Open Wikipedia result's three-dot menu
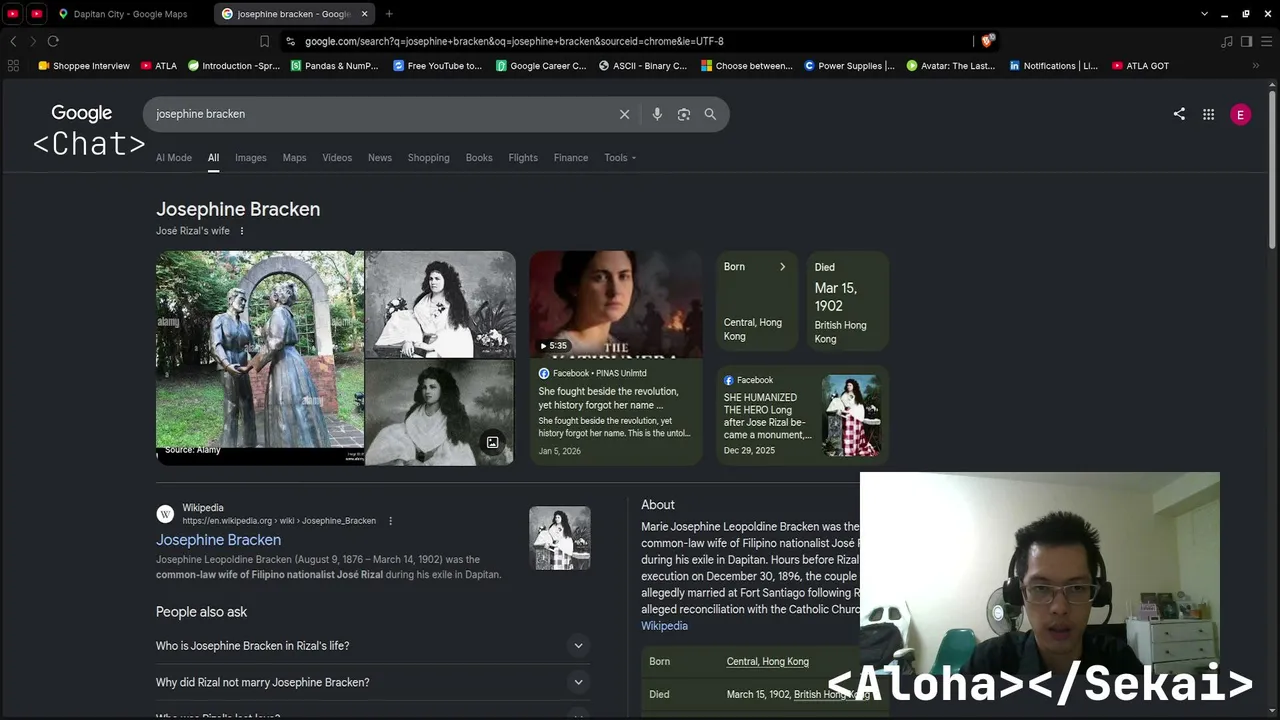Screen dimensions: 1280x720 [390, 521]
